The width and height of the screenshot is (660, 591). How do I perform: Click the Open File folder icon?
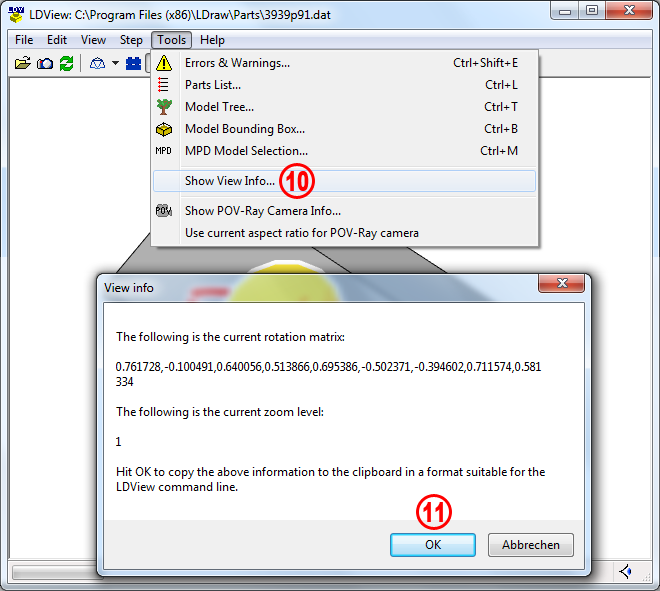pos(23,63)
